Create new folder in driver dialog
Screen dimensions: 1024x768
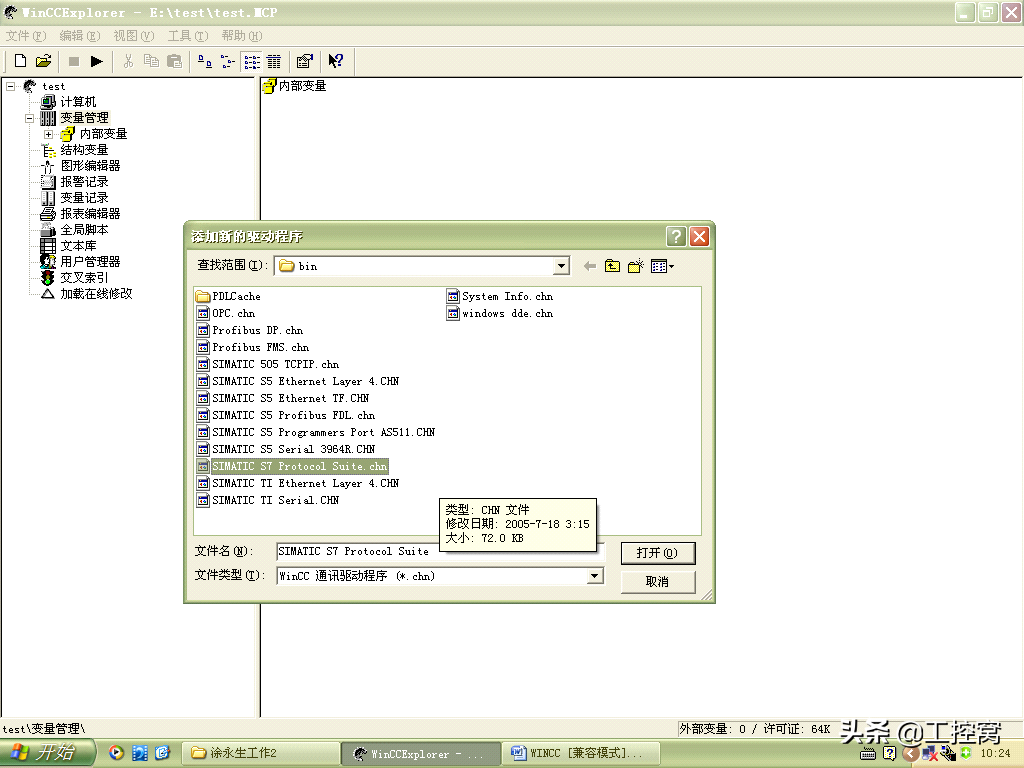click(x=635, y=266)
